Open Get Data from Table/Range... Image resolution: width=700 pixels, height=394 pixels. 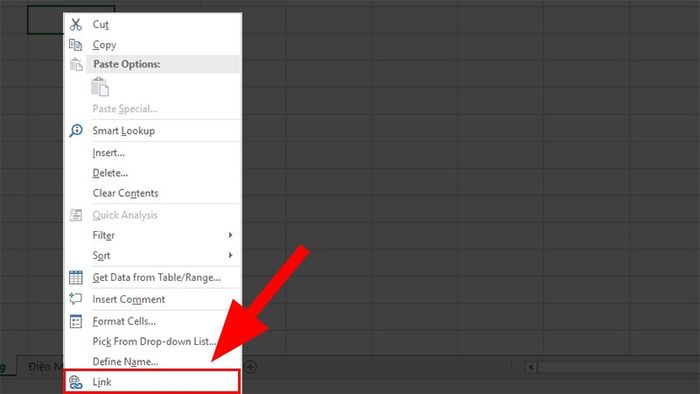click(152, 277)
